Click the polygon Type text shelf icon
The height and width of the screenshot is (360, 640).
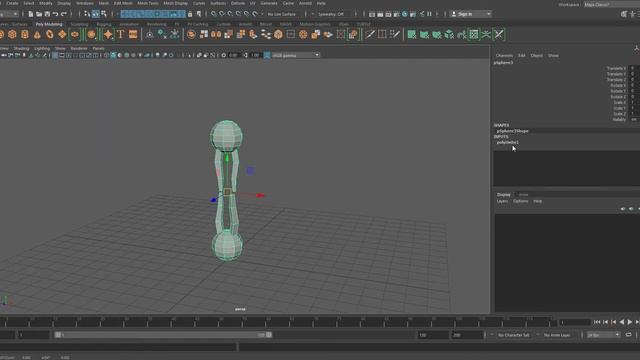[x=120, y=35]
